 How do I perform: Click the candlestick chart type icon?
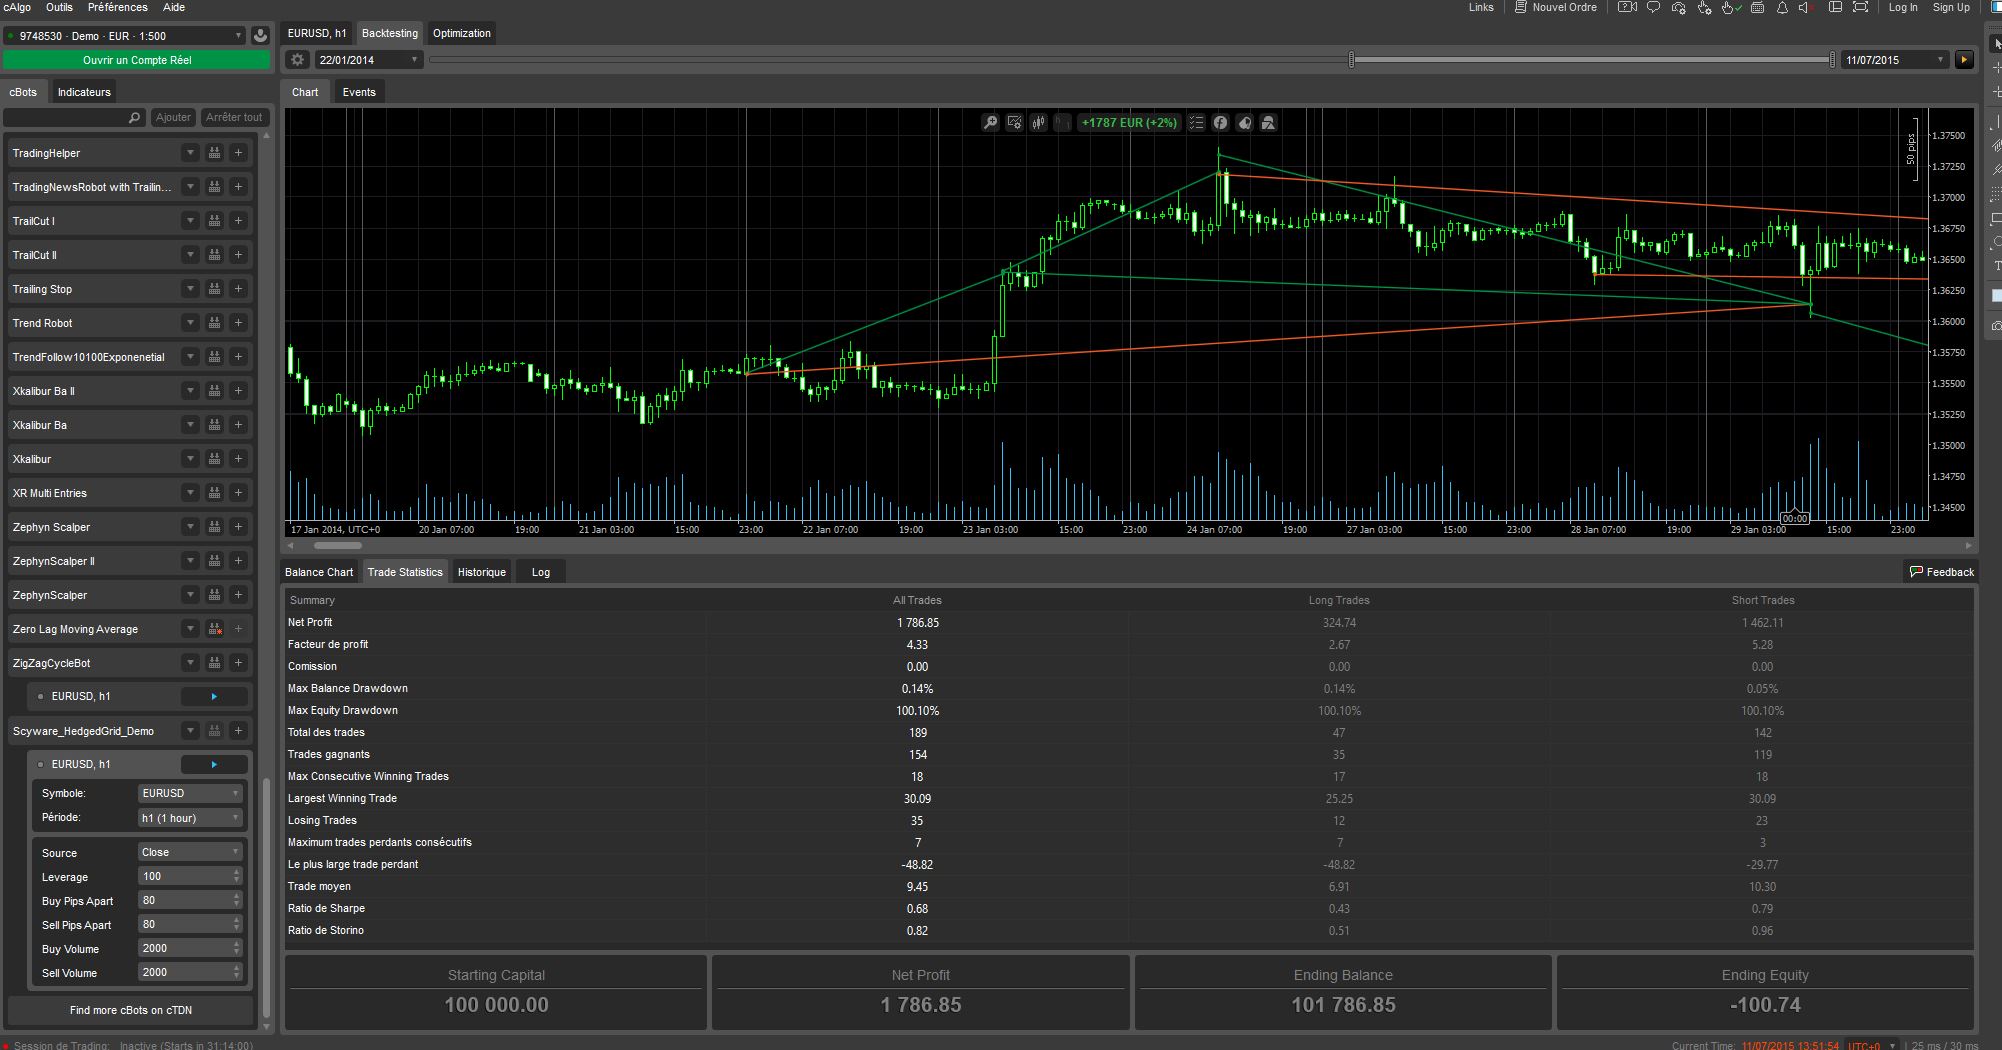coord(1039,122)
